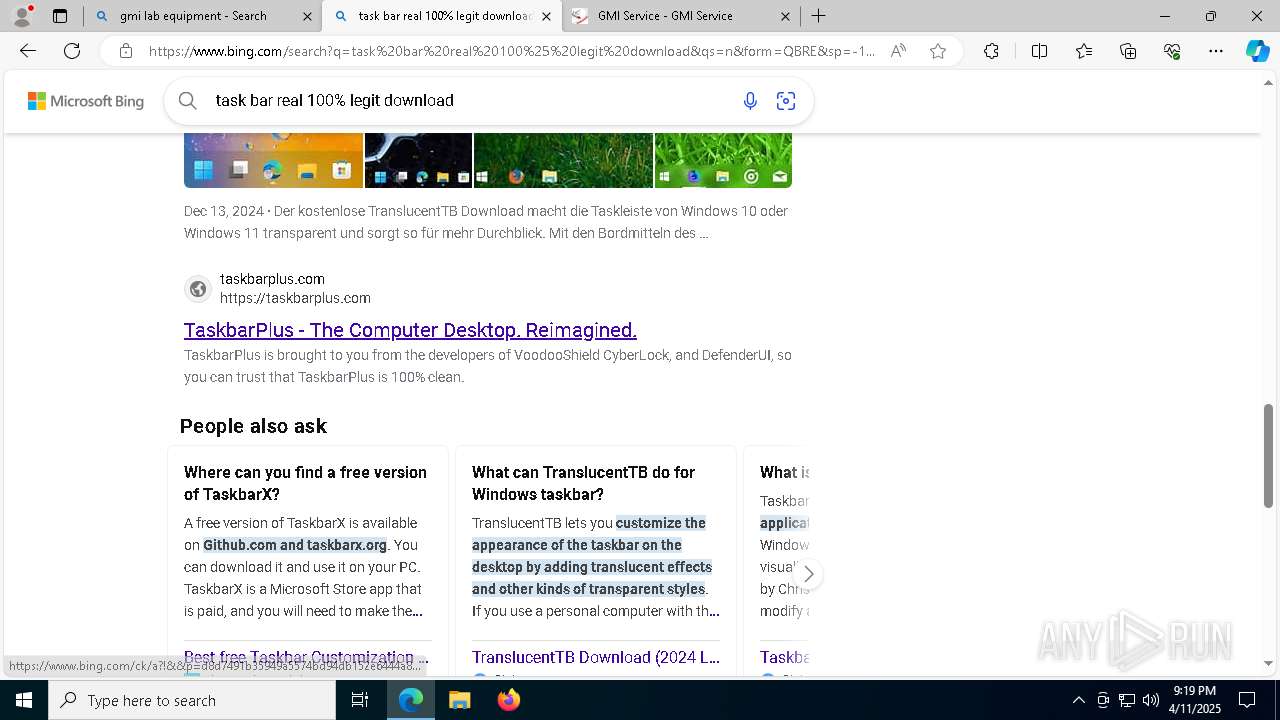Open the taskbar clock and date
This screenshot has height=720, width=1280.
[x=1194, y=700]
